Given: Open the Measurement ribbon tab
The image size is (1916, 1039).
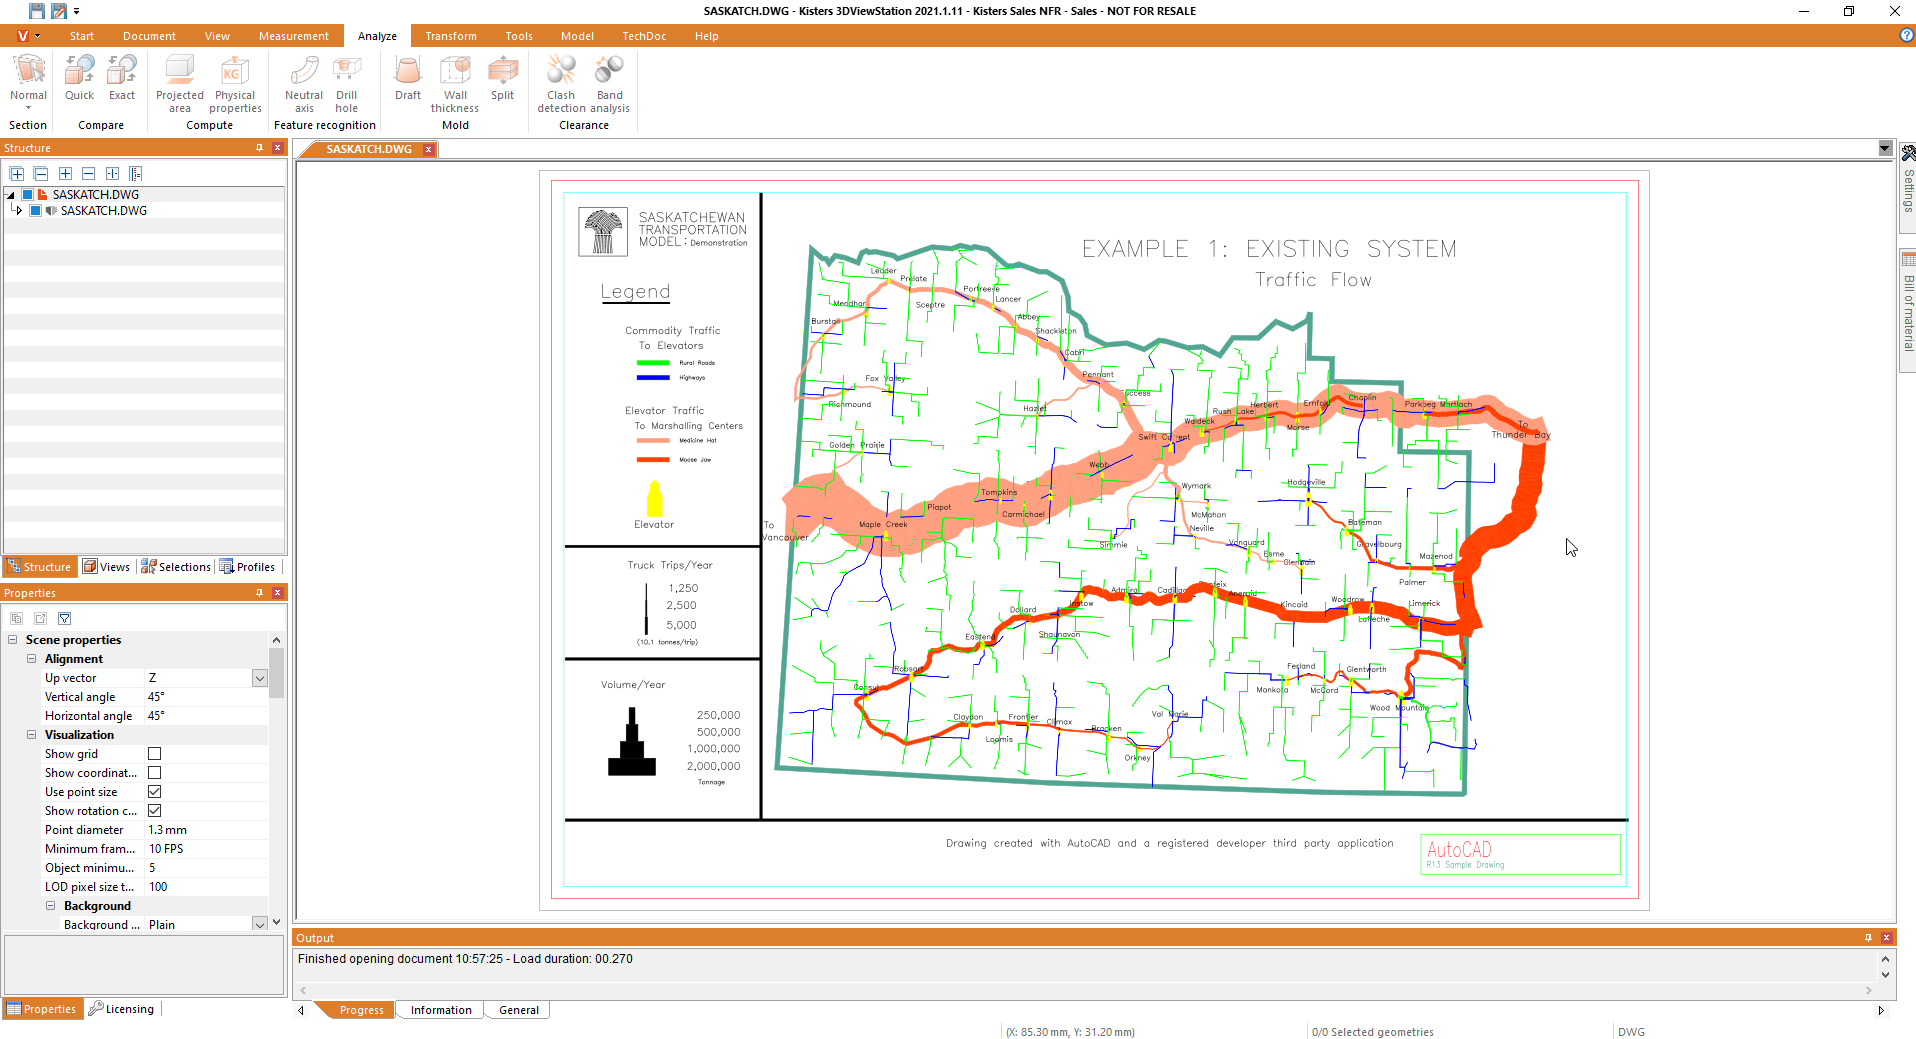Looking at the screenshot, I should (293, 36).
